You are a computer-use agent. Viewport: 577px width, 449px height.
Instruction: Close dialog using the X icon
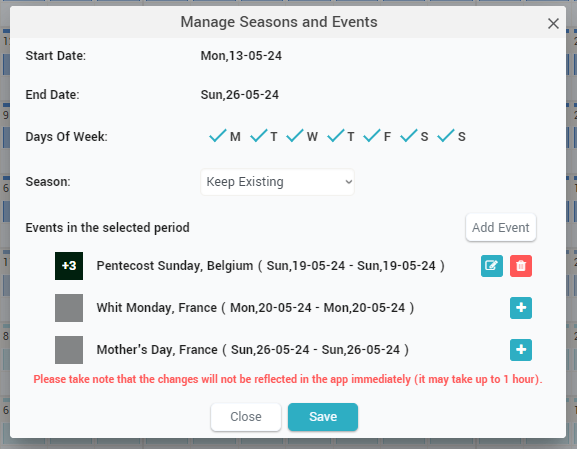pos(553,24)
